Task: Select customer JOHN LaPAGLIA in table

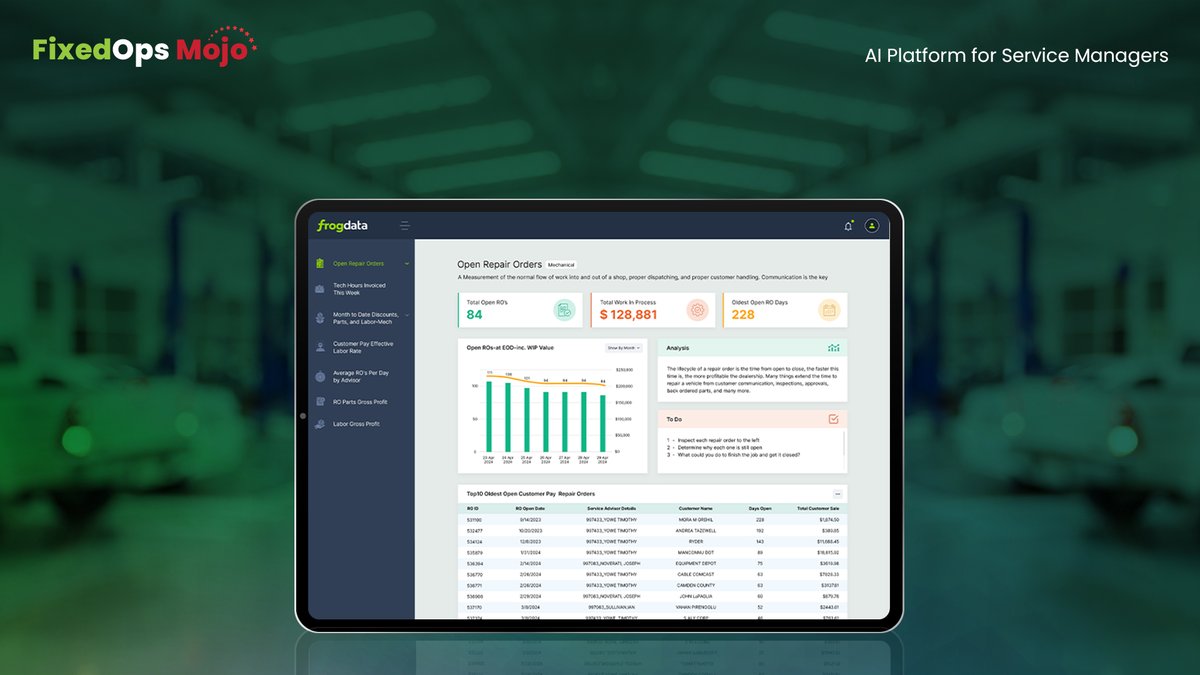Action: [696, 596]
